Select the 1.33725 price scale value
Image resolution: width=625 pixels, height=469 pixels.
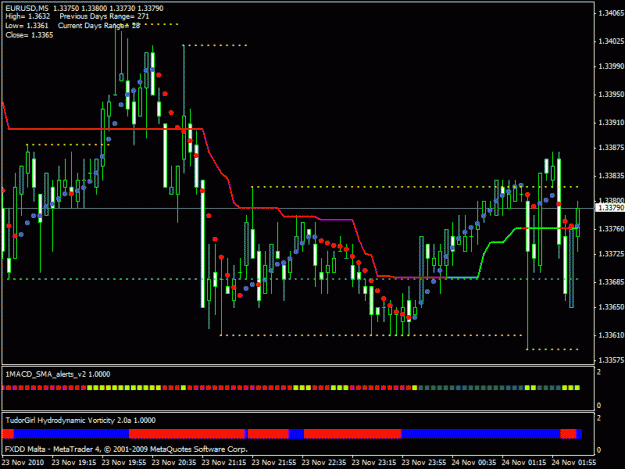[611, 254]
